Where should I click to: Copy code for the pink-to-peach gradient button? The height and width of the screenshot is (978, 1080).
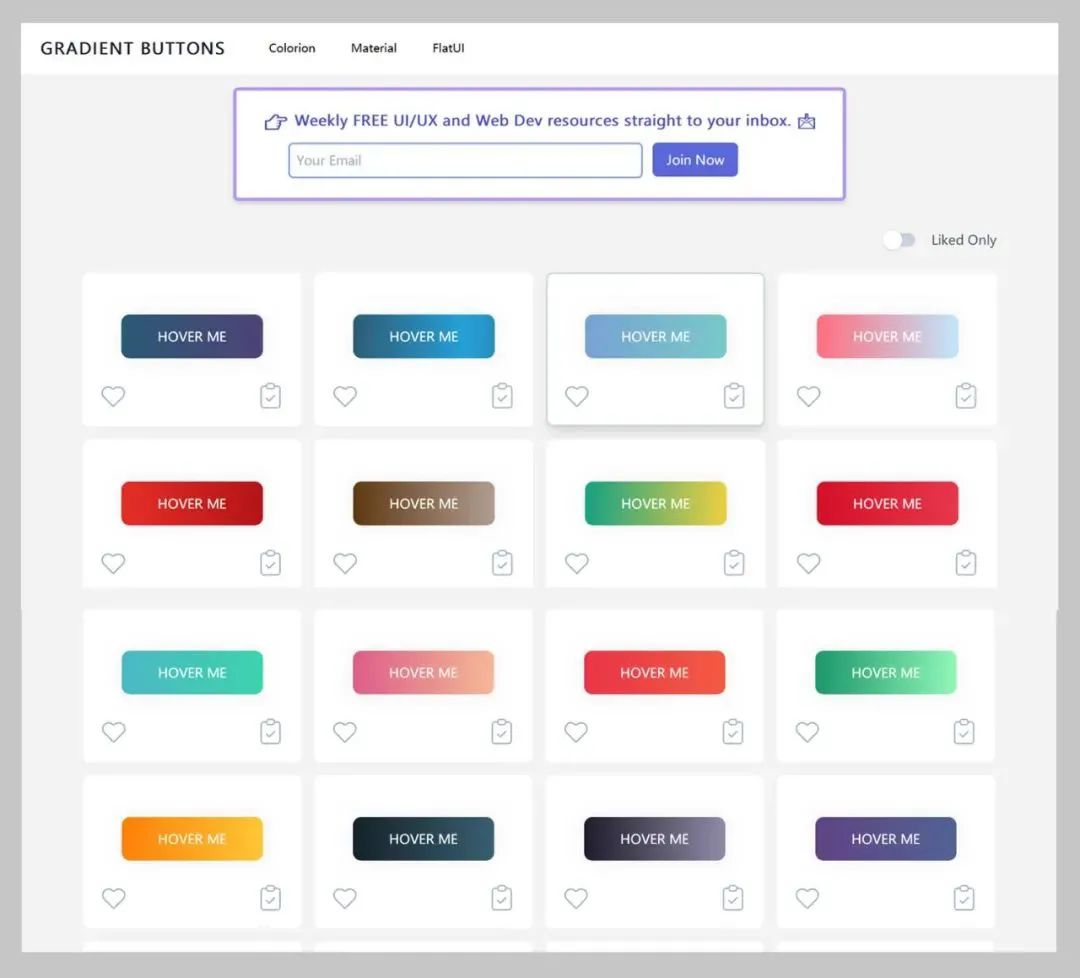coord(501,731)
